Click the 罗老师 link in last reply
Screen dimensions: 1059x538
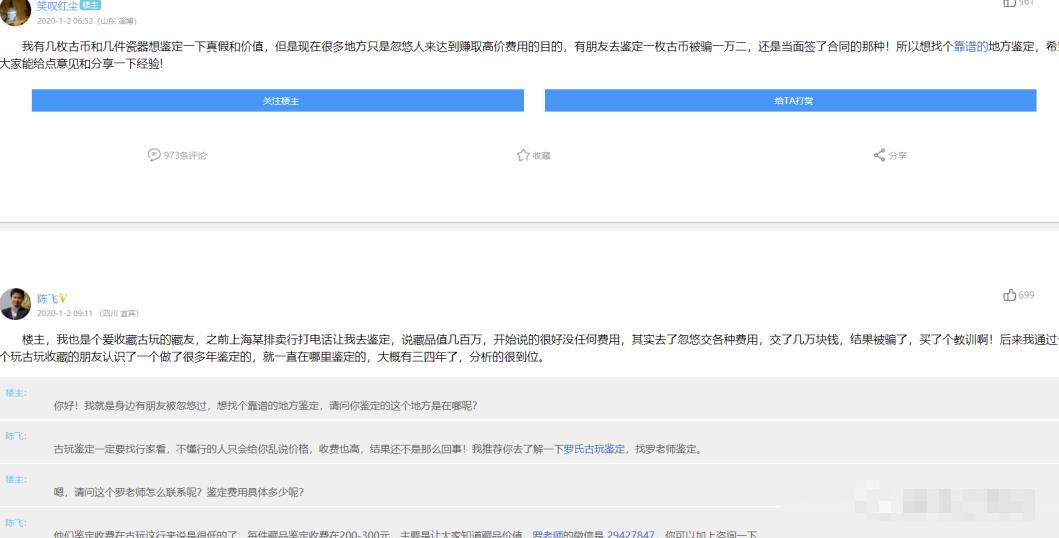(549, 533)
